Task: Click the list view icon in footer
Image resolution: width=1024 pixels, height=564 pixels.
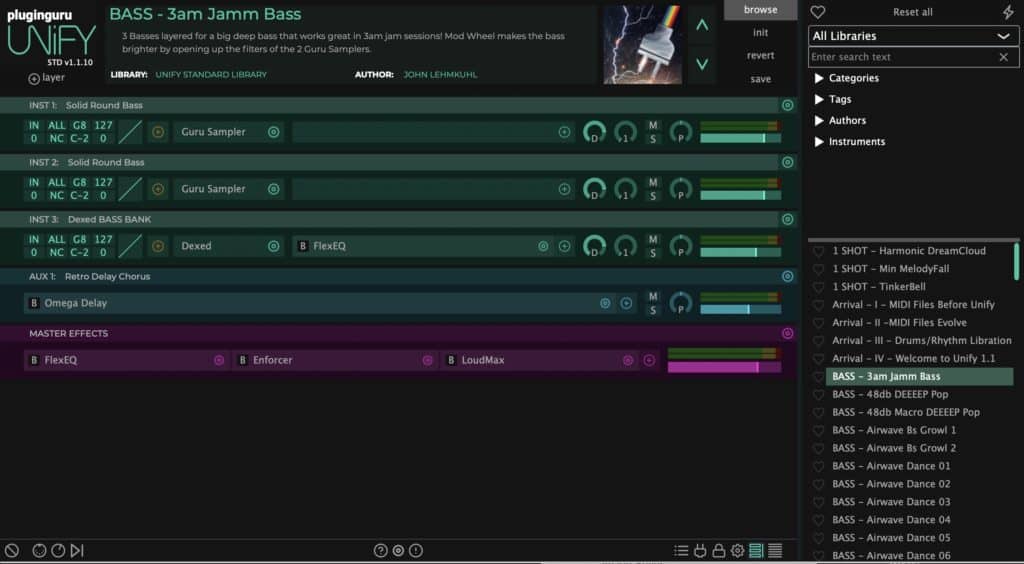Action: click(681, 551)
